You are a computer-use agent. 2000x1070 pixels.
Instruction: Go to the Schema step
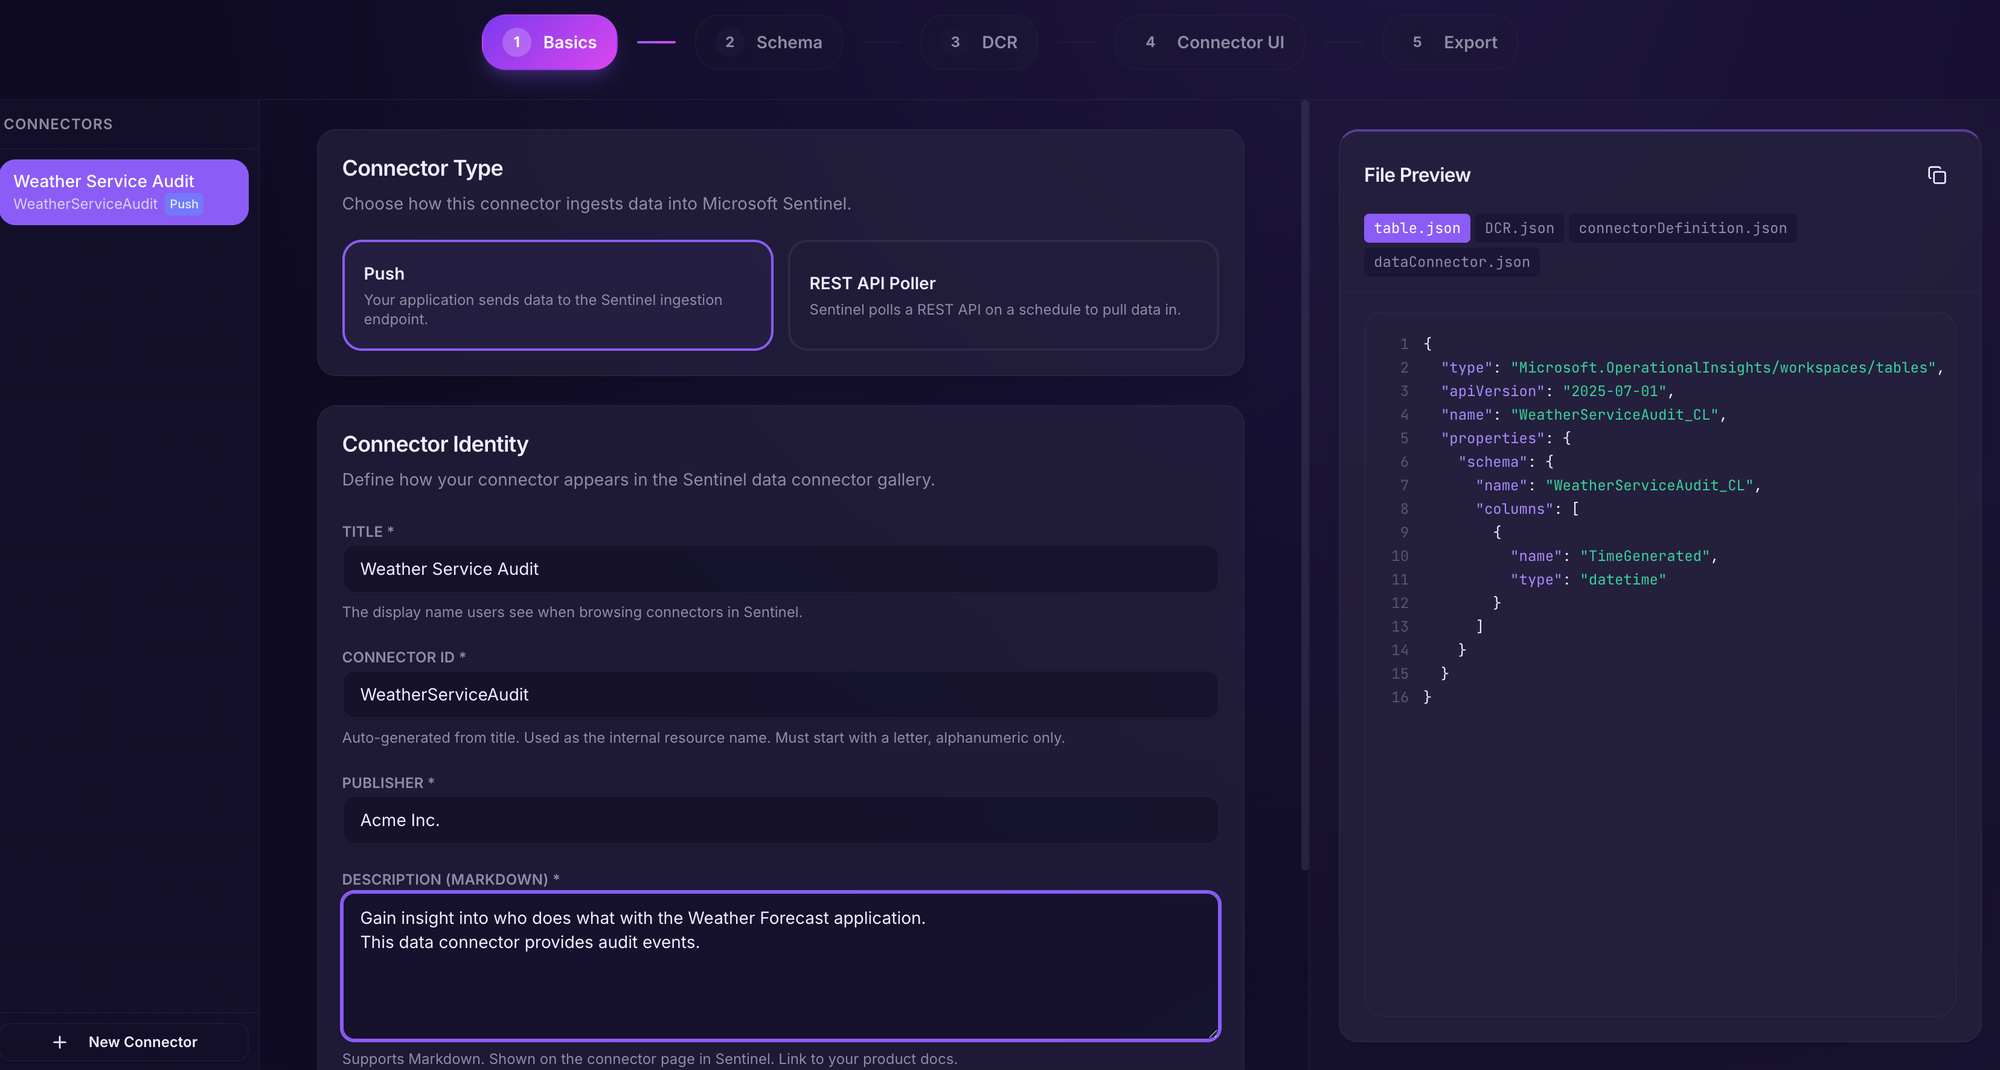[x=769, y=42]
